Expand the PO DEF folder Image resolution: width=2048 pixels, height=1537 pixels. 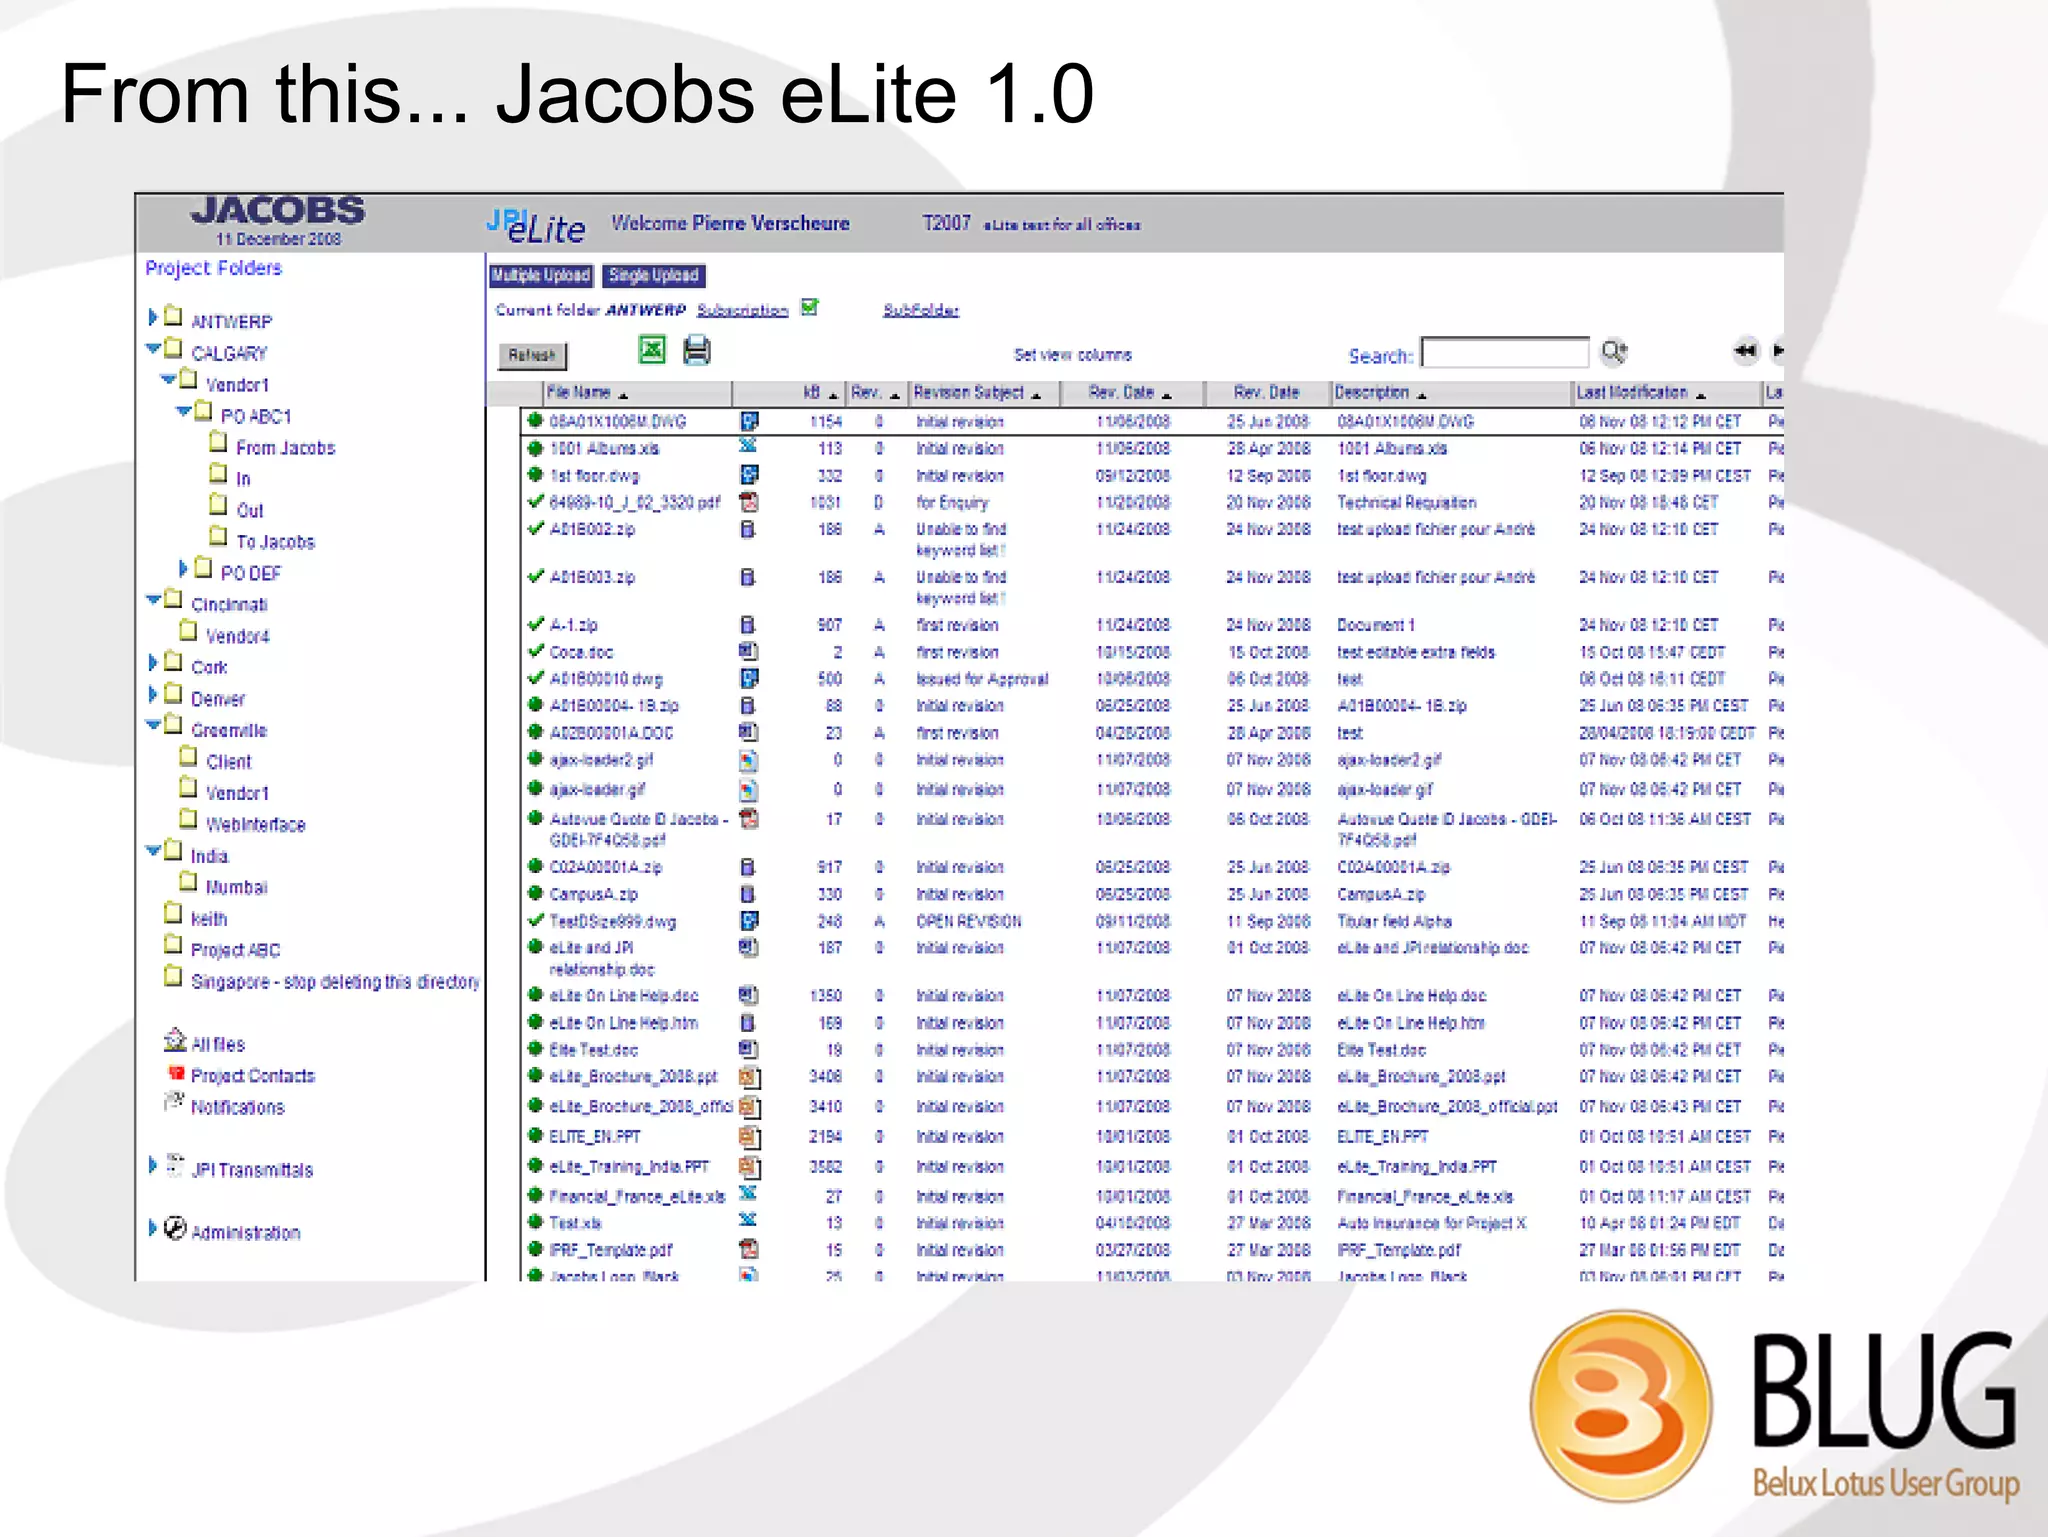click(x=182, y=568)
